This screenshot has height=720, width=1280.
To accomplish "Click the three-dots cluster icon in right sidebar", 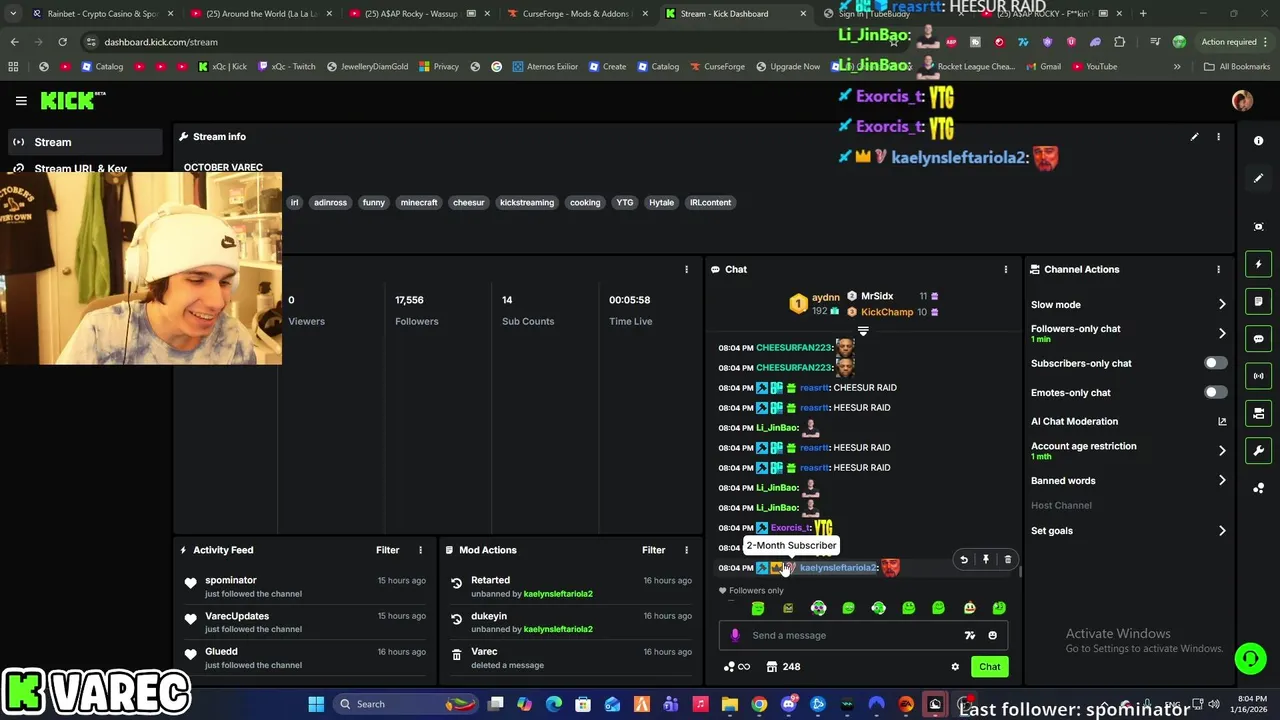I will tap(1258, 488).
